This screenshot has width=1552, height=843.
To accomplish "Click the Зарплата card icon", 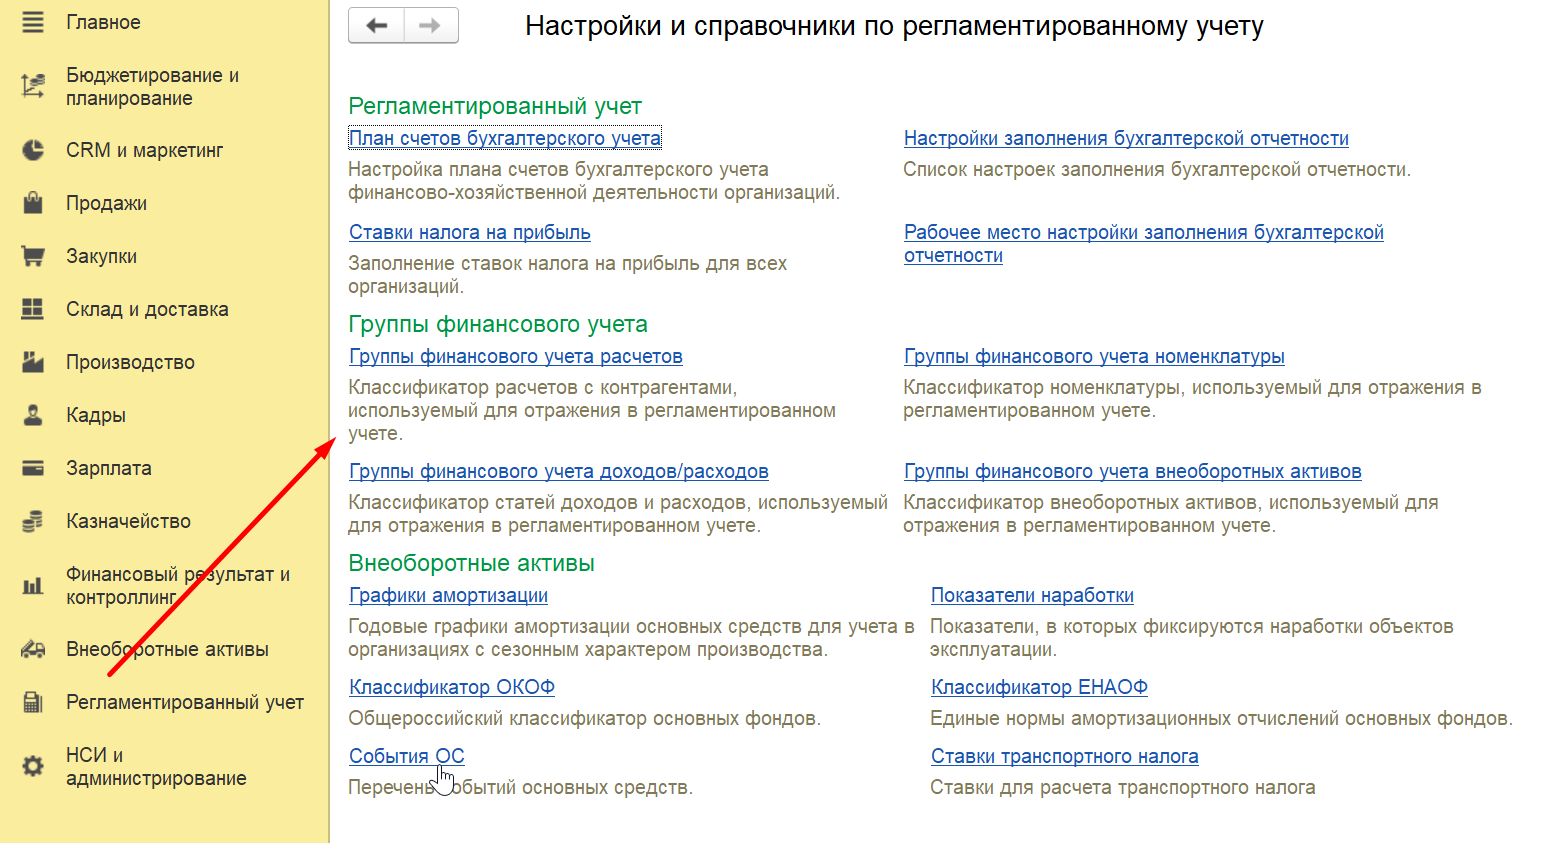I will click(x=33, y=468).
